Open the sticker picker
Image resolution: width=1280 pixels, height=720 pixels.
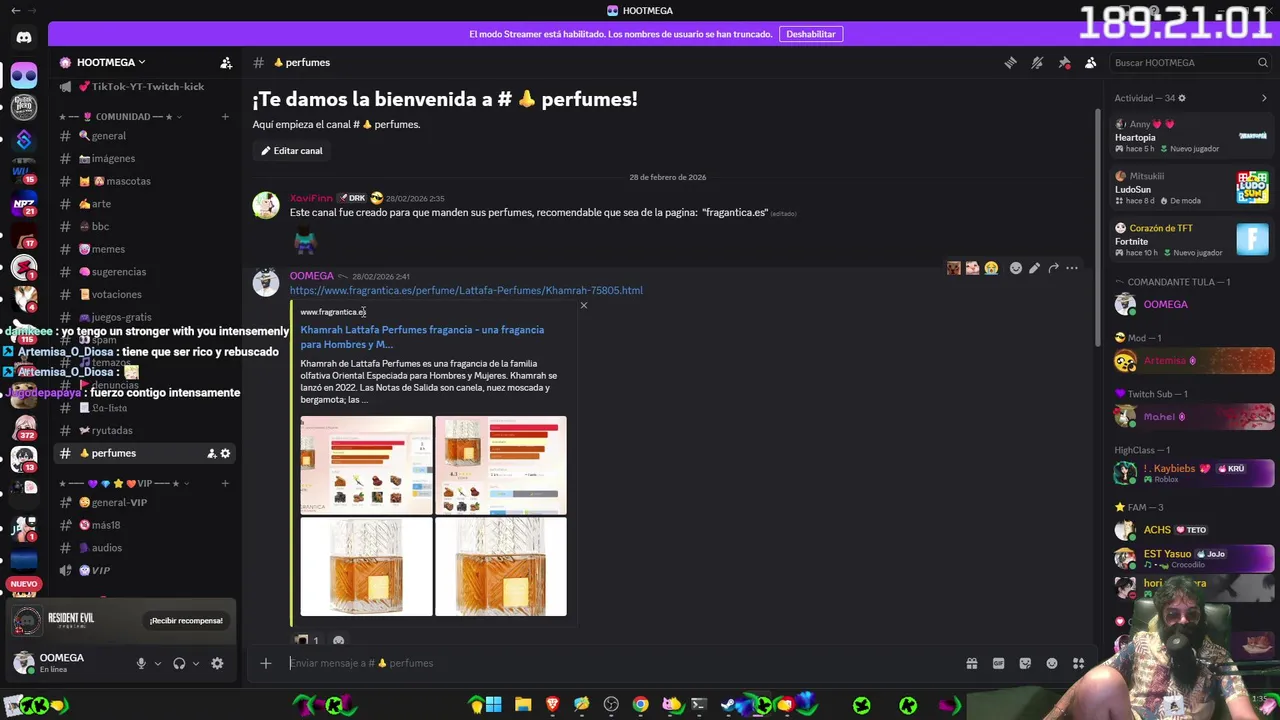coord(1025,663)
